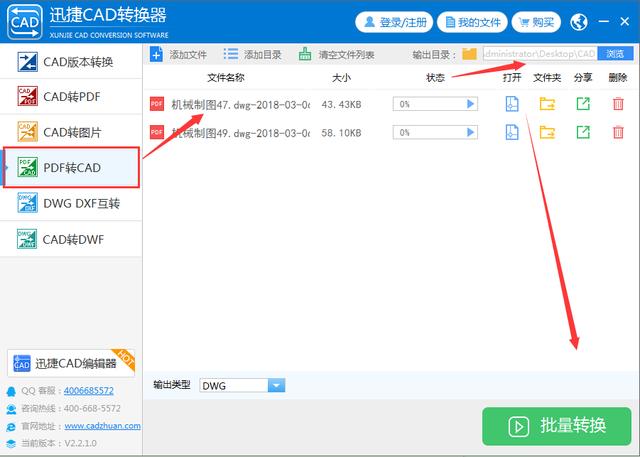The image size is (640, 457).
Task: Minimize the converter window
Action: [604, 21]
